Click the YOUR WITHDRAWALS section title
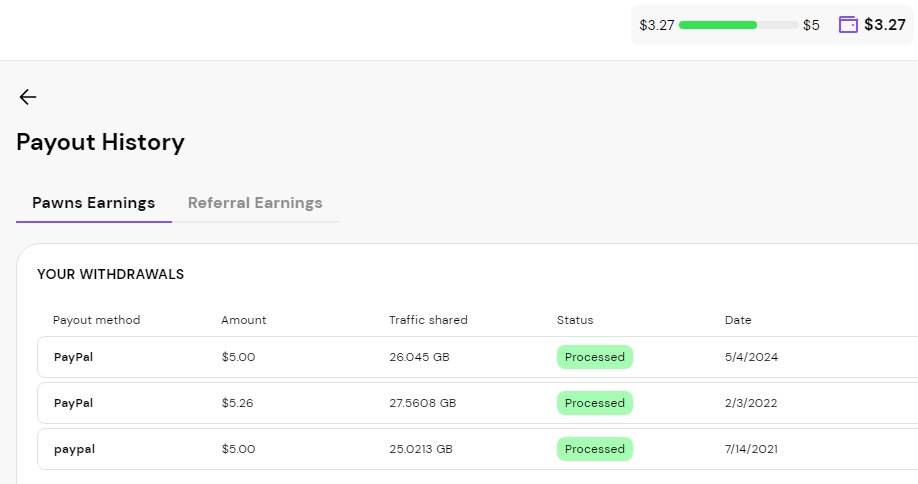 [111, 274]
